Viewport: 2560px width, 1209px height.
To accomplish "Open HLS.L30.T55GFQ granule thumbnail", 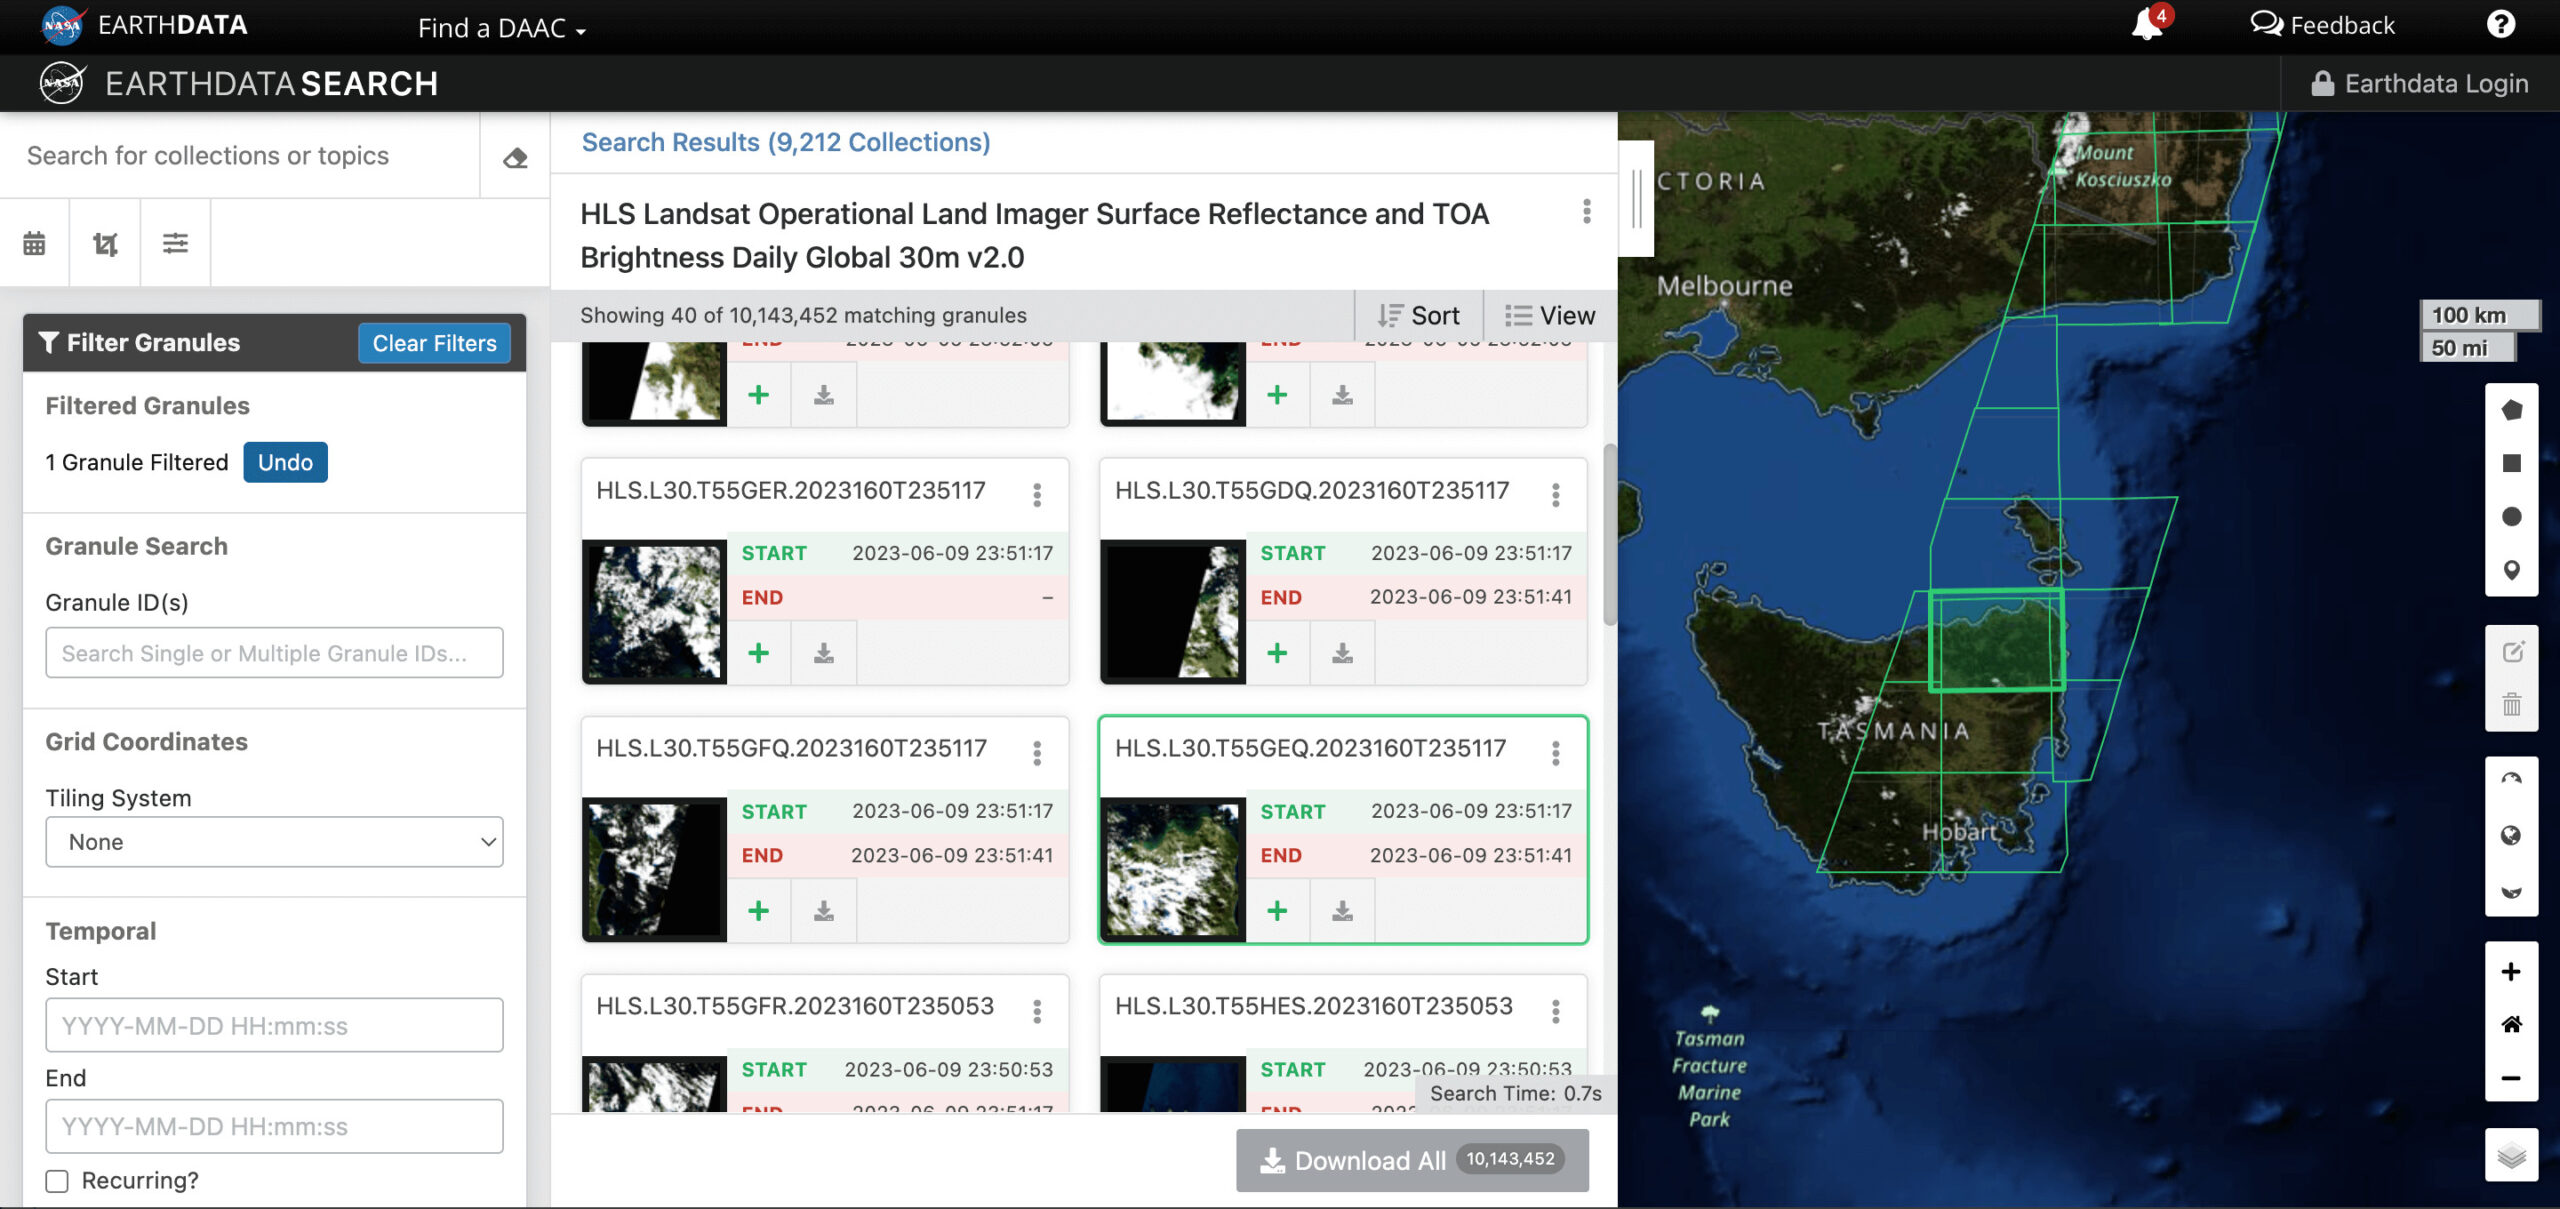I will 654,869.
